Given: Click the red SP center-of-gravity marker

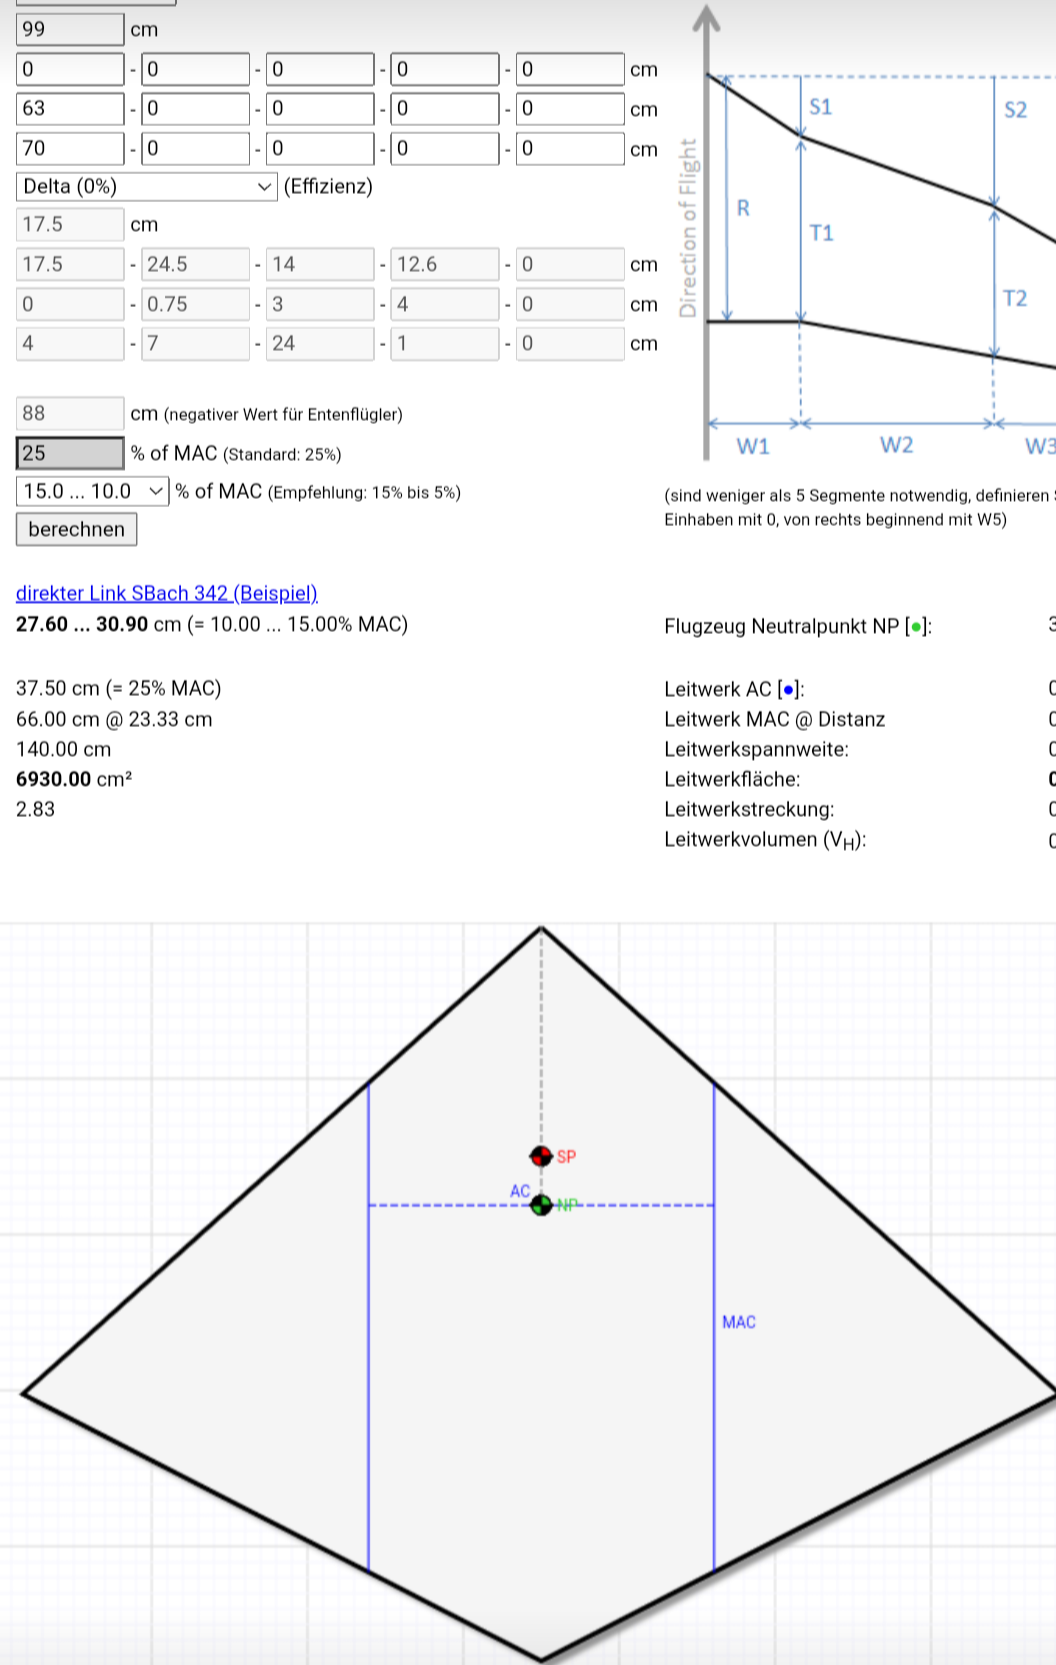Looking at the screenshot, I should pos(541,1156).
